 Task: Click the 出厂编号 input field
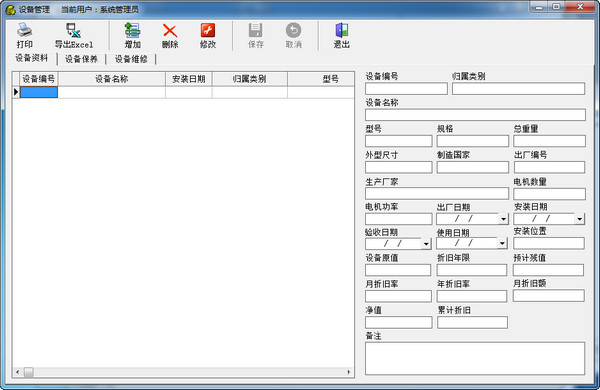tap(549, 167)
